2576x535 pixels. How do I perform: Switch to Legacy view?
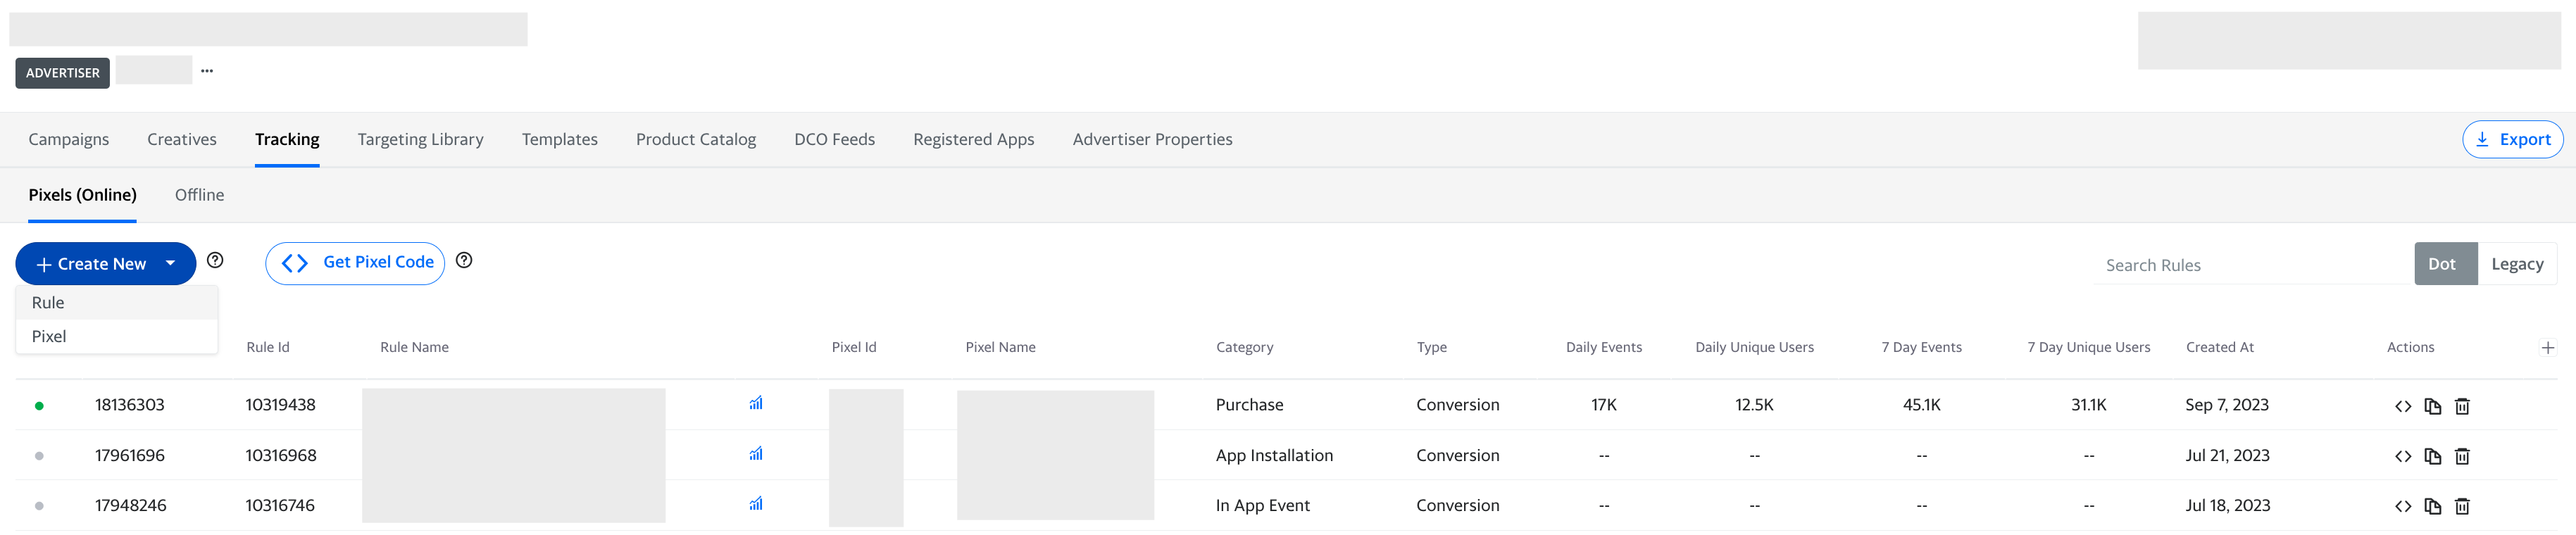click(2516, 264)
